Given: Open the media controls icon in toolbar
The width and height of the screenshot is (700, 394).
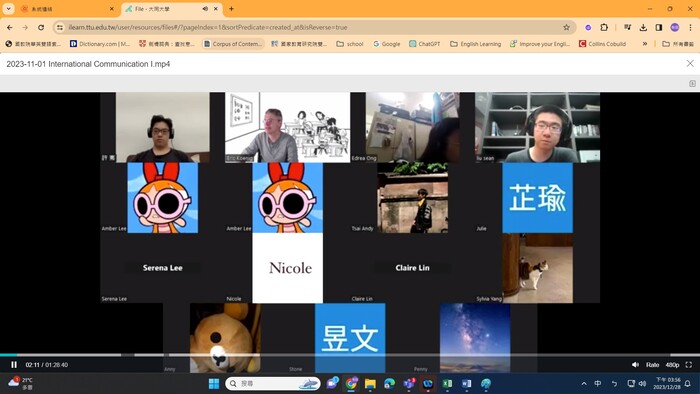Looking at the screenshot, I should (x=627, y=27).
